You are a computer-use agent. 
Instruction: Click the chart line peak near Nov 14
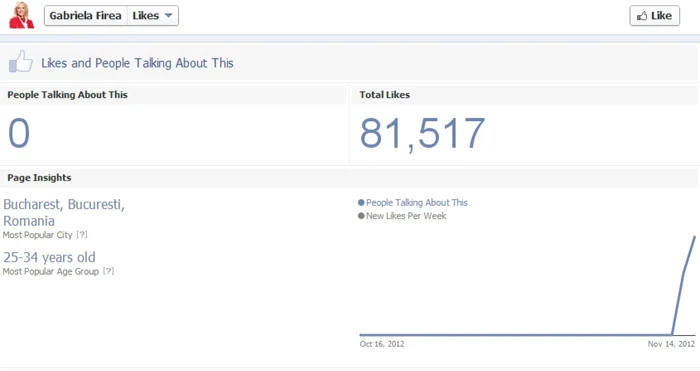coord(694,238)
